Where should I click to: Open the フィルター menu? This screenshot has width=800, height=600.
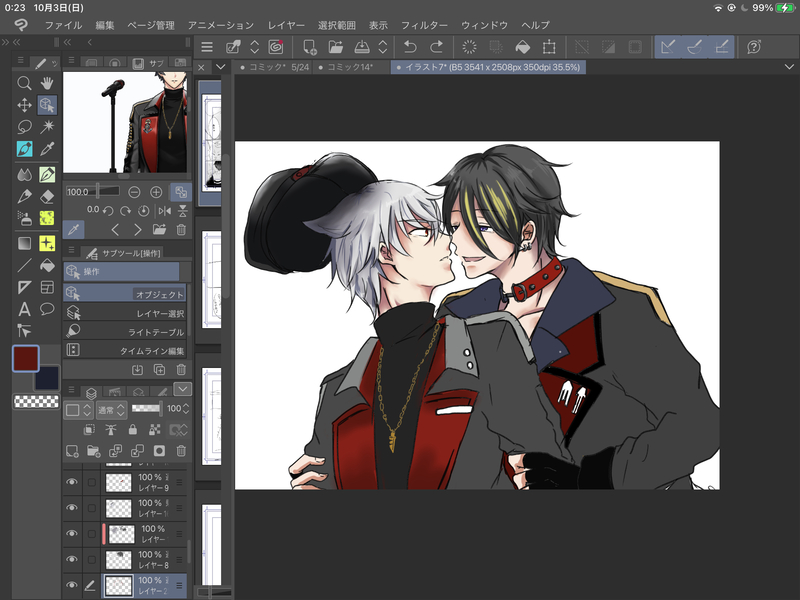424,25
